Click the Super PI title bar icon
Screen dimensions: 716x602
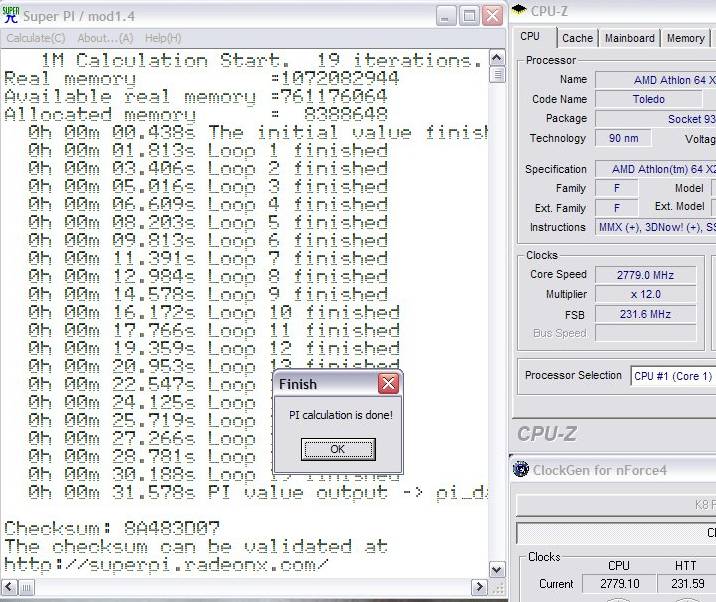click(12, 15)
